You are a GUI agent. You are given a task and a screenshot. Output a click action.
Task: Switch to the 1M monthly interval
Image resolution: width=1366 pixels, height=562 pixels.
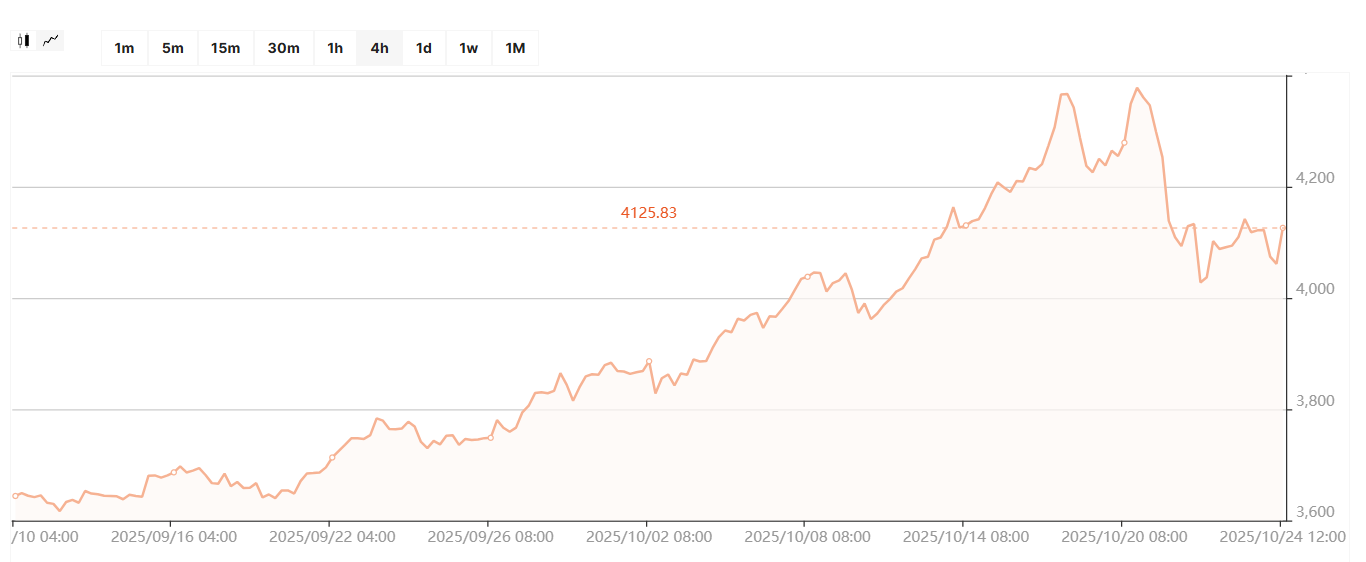click(515, 48)
